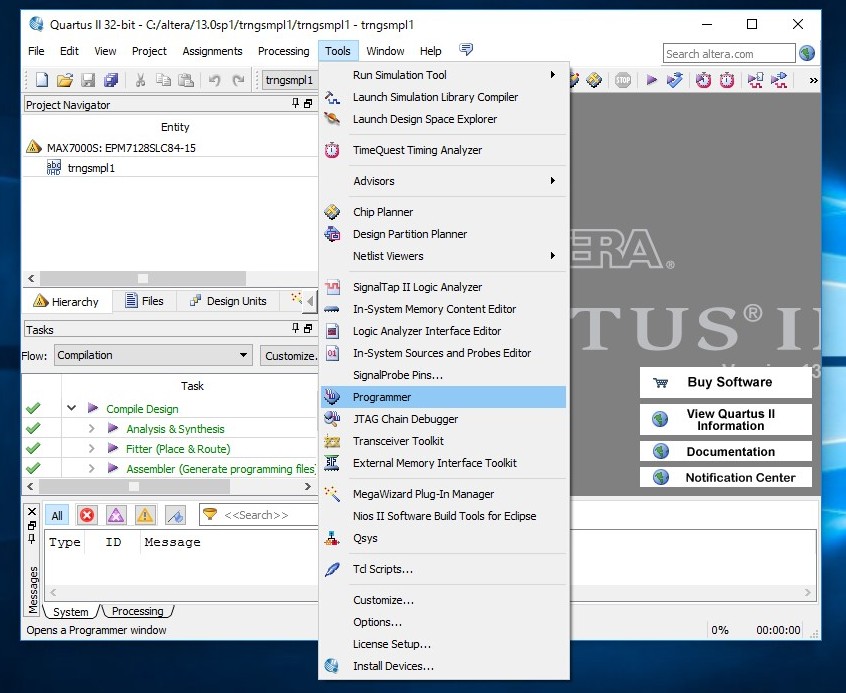Open Programmer from the Tools menu
This screenshot has width=846, height=693.
pos(443,397)
